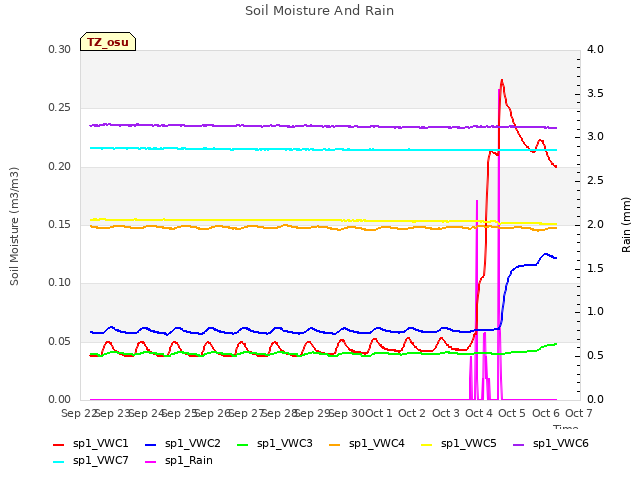Click the red VWC1 peak near Oct 5
Viewport: 640px width, 480px height.
point(502,80)
